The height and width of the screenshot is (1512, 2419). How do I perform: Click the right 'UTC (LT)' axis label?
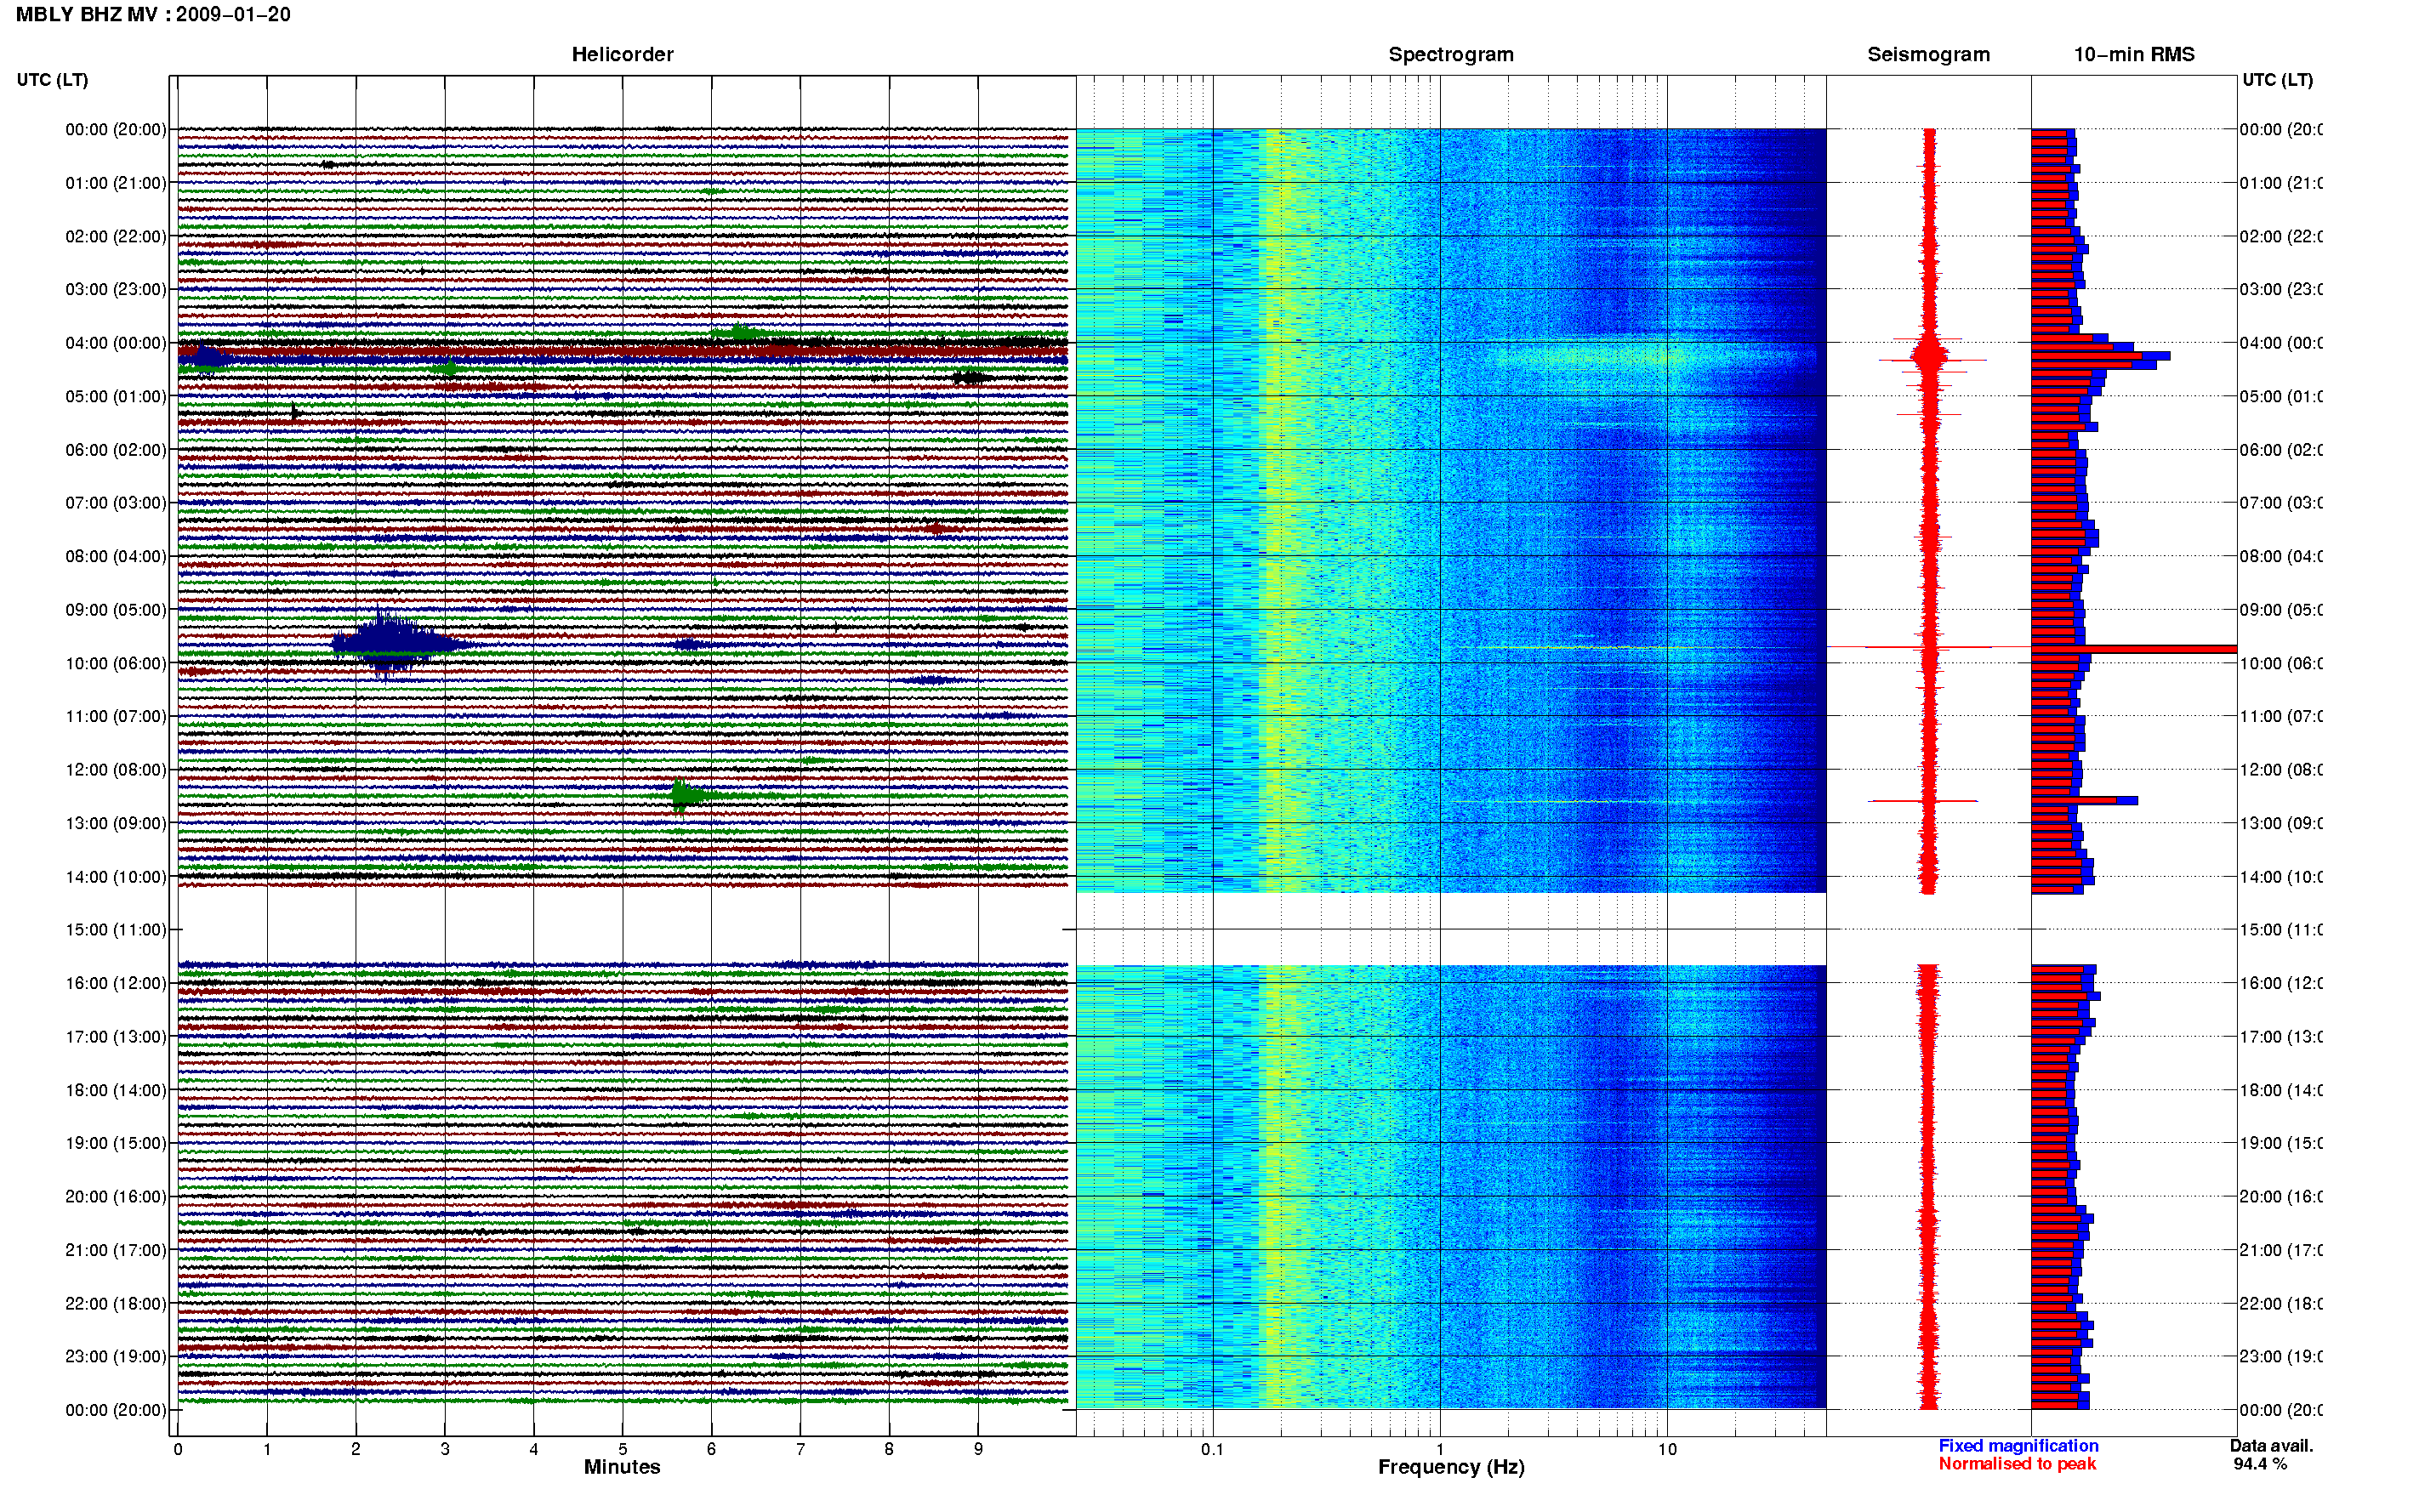point(2277,80)
